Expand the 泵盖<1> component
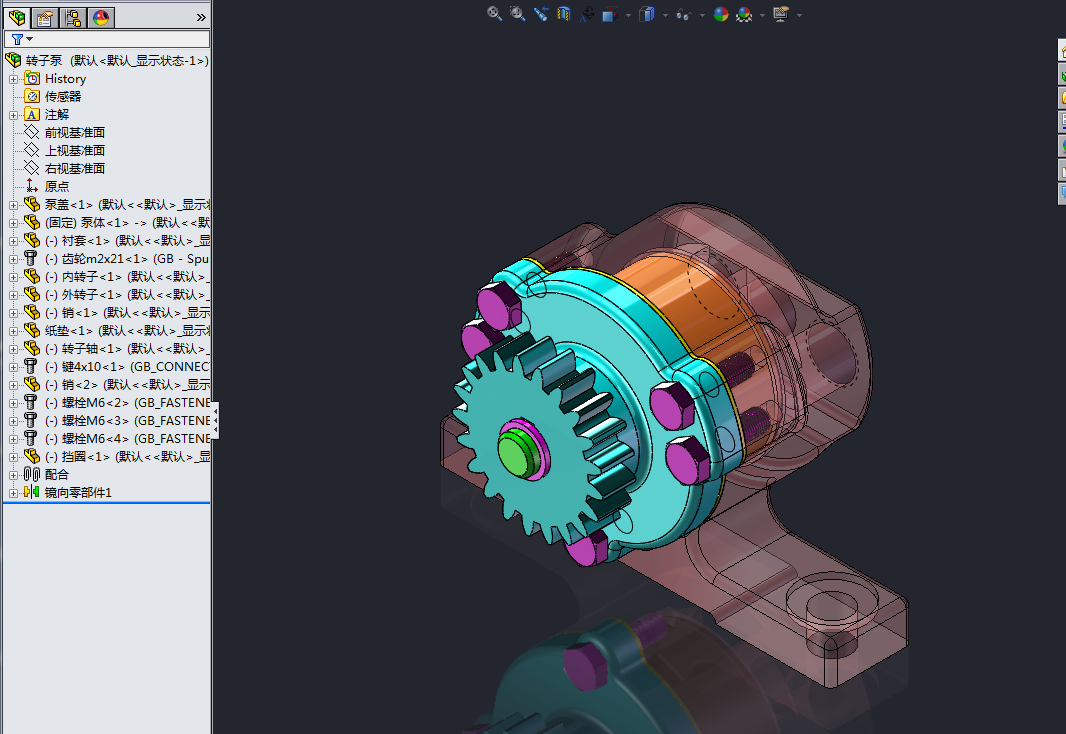This screenshot has width=1066, height=734. pyautogui.click(x=13, y=205)
